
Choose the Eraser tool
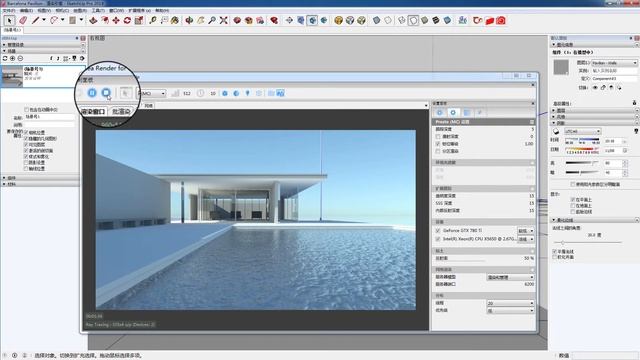tap(23, 20)
